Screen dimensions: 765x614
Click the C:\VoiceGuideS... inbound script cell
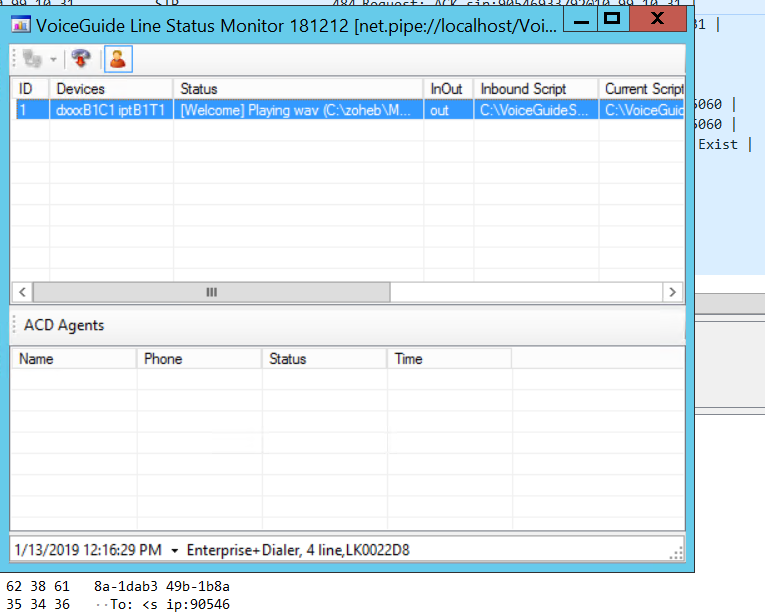pyautogui.click(x=536, y=110)
